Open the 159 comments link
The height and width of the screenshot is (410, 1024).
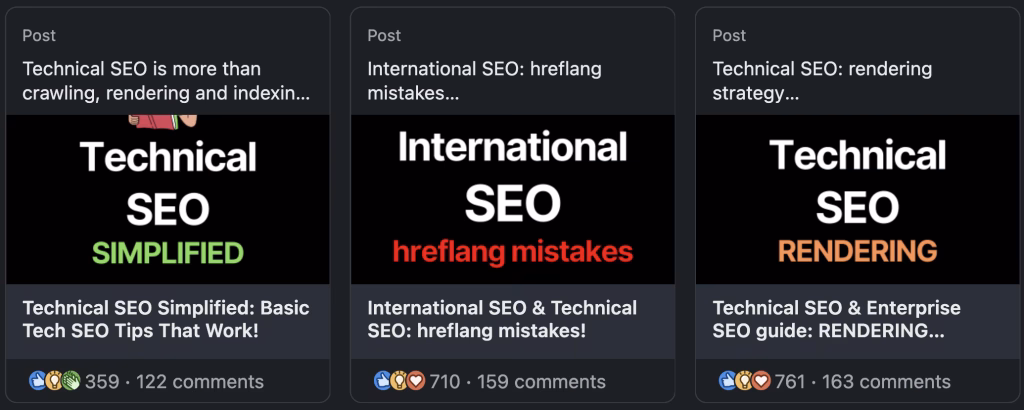click(x=541, y=381)
